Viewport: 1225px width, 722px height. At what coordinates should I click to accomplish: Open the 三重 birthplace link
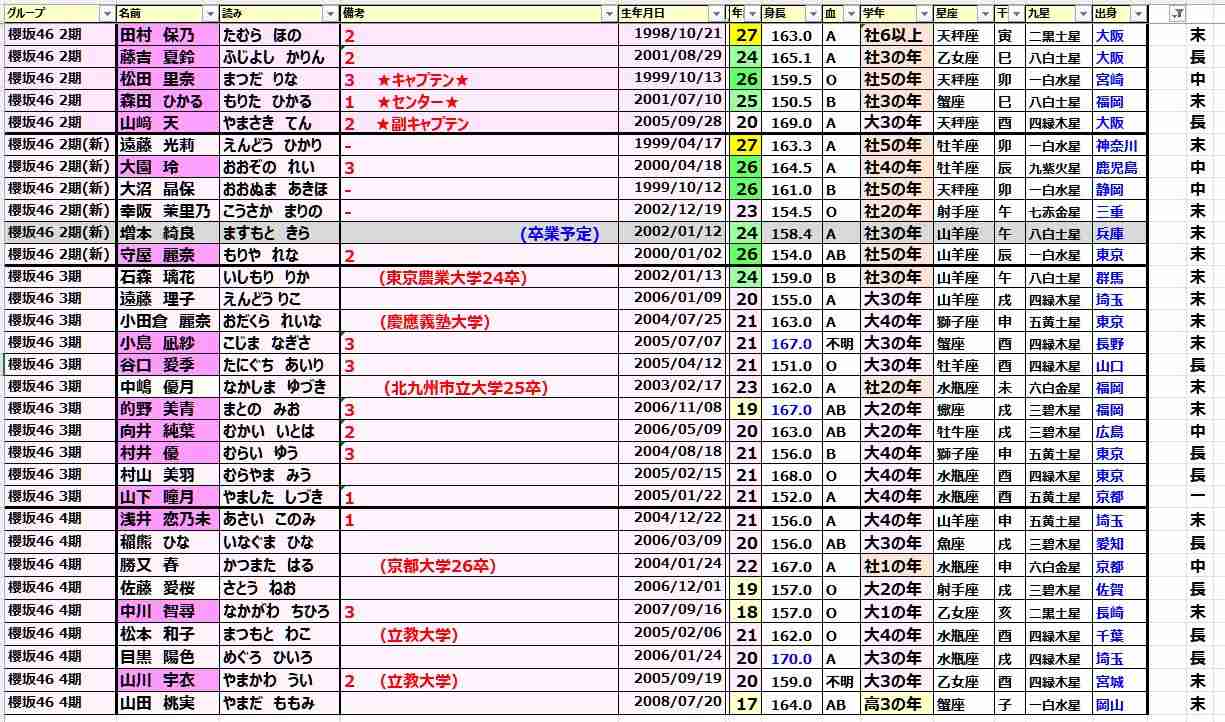(x=1109, y=212)
